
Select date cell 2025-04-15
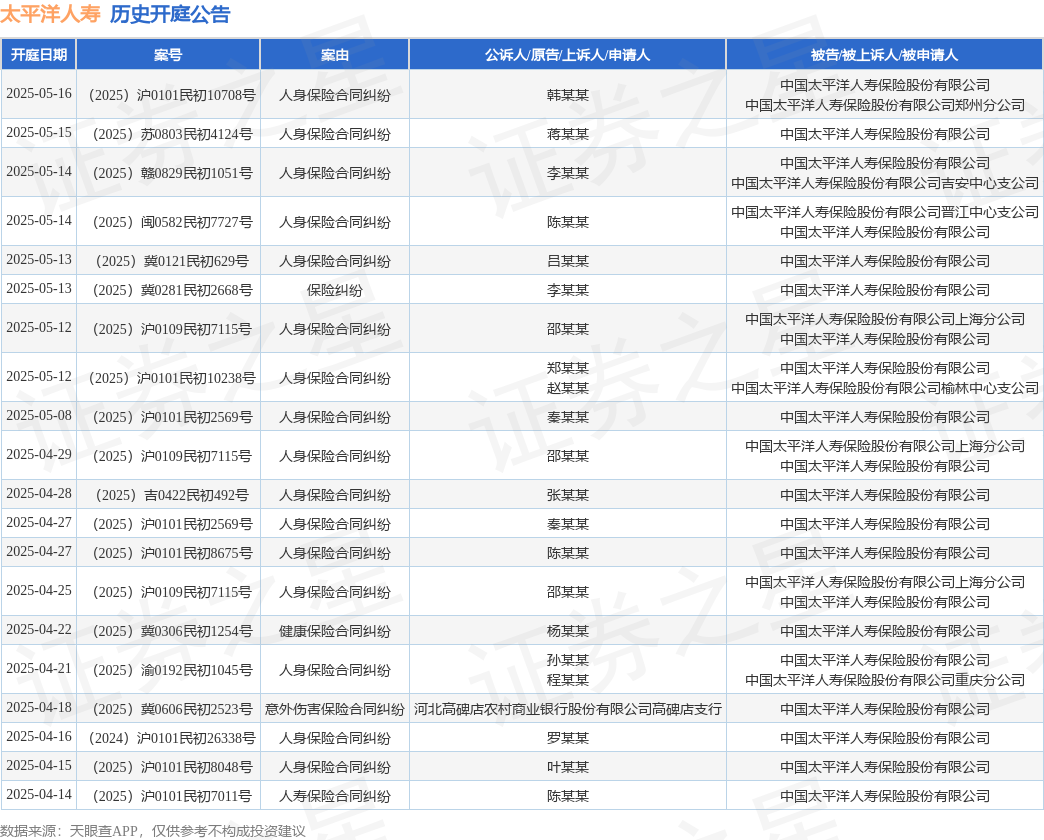[x=39, y=765]
